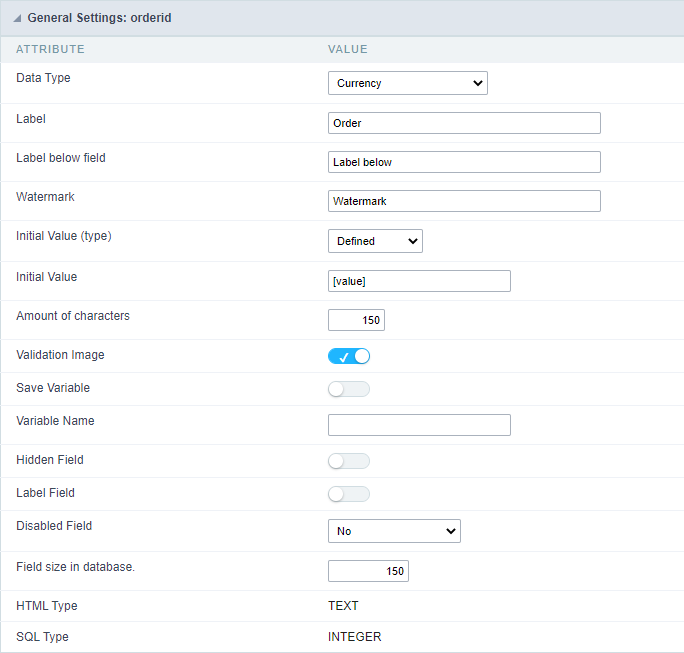This screenshot has width=684, height=653.
Task: Click the Amount of characters input
Action: click(356, 320)
